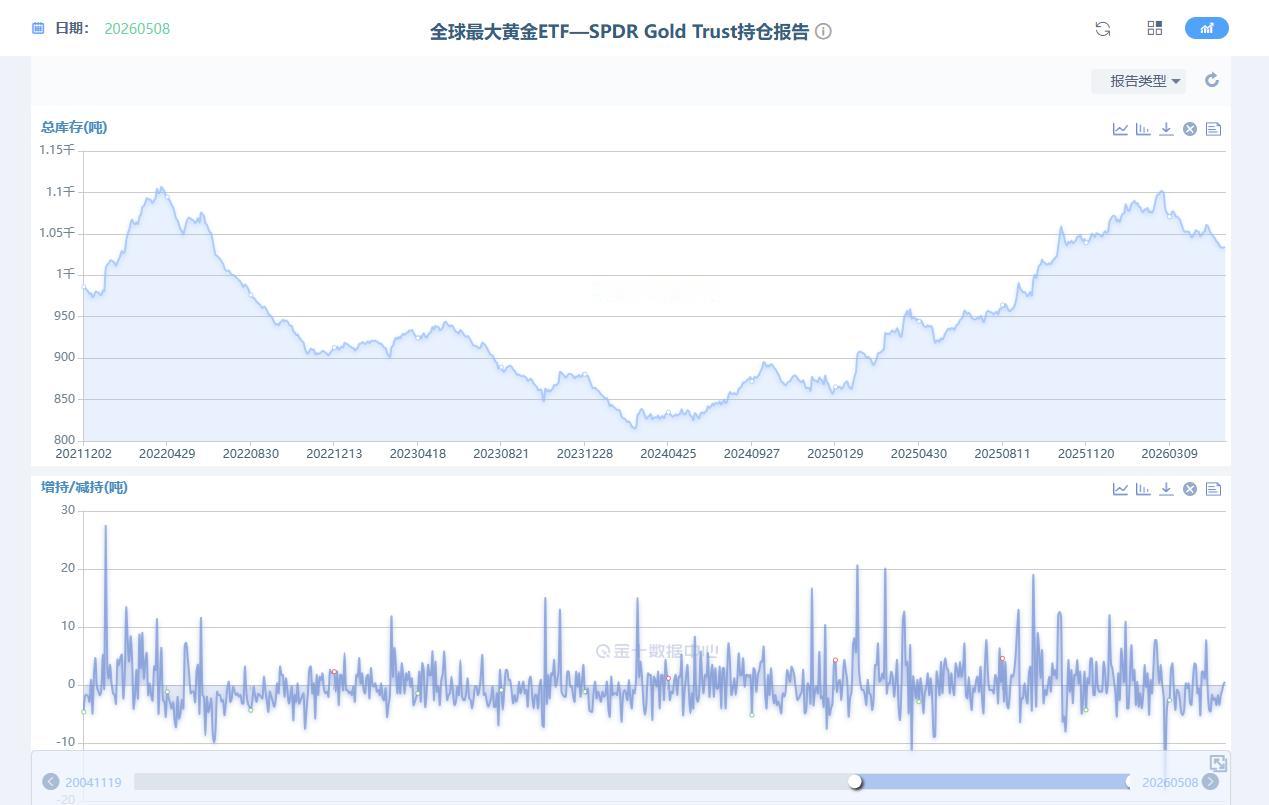Viewport: 1269px width, 805px height.
Task: Switch 增持/减持 chart to bar view
Action: tap(1143, 489)
